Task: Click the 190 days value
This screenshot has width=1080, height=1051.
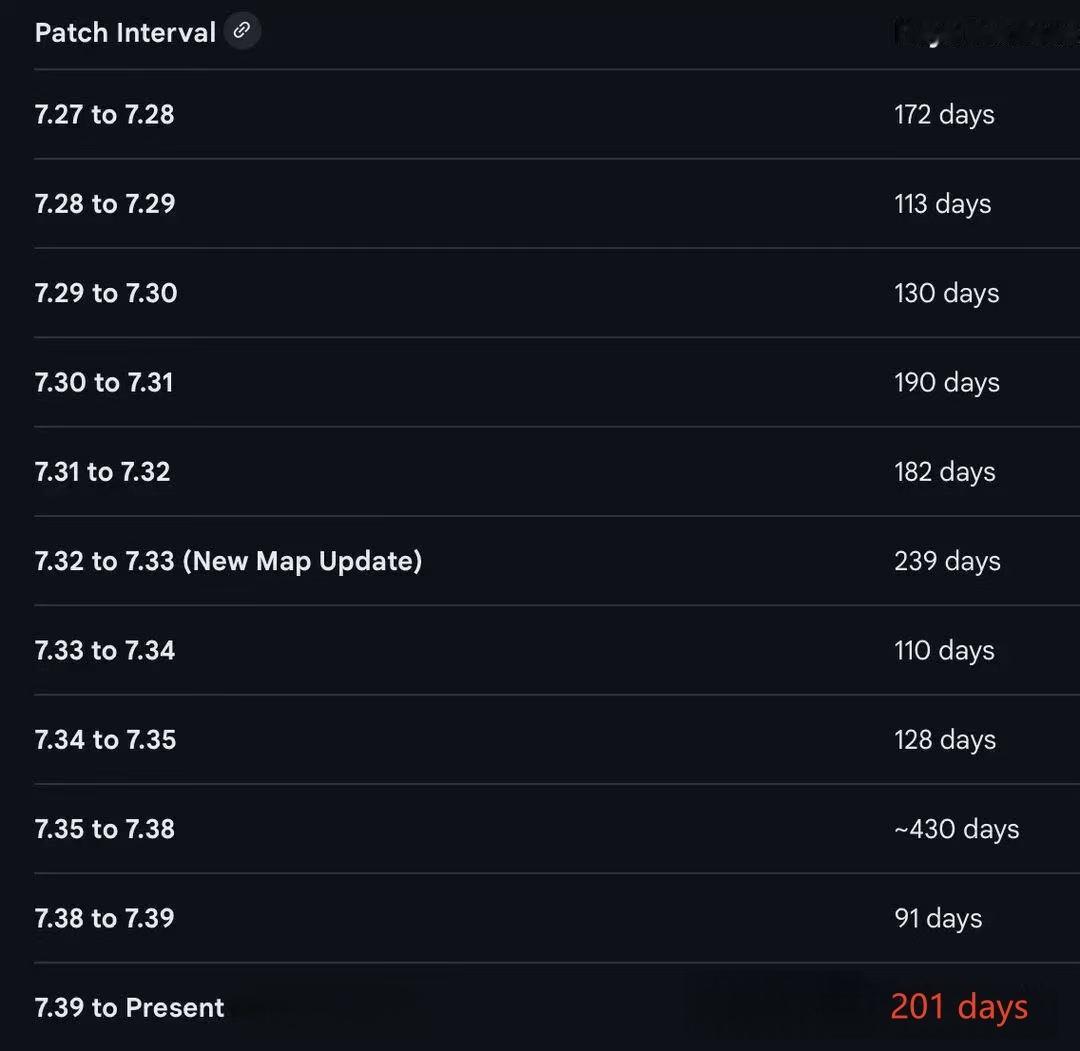Action: (x=946, y=382)
